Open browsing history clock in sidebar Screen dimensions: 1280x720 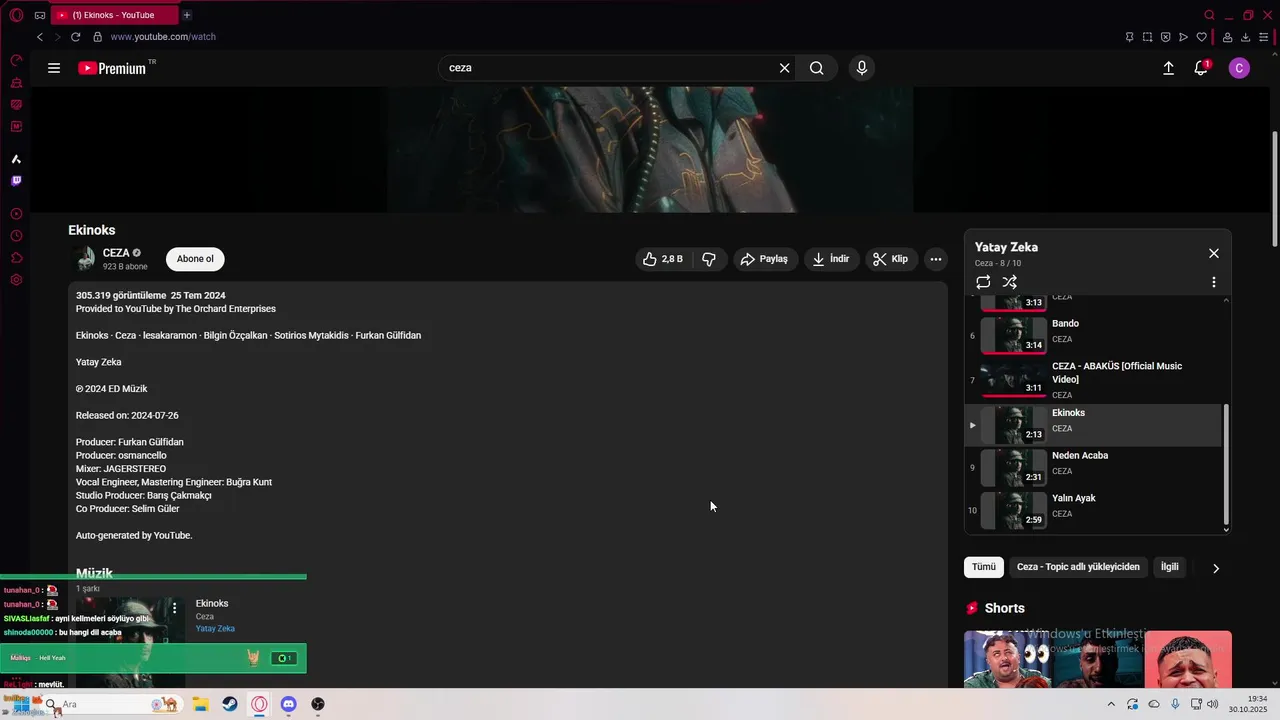click(16, 236)
